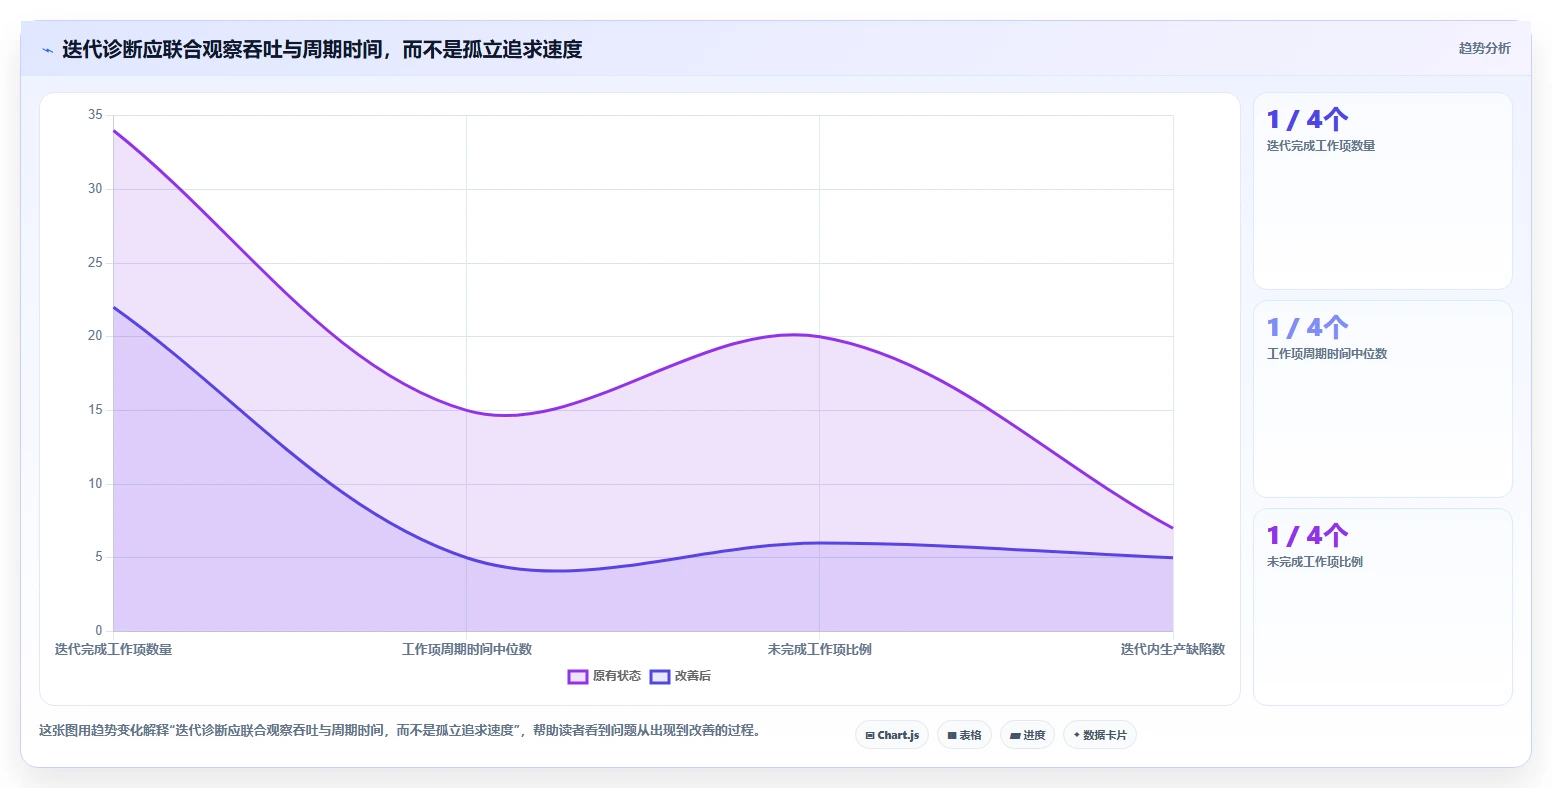Viewport: 1552px width, 788px height.
Task: Click the 表格 chip
Action: pos(964,735)
